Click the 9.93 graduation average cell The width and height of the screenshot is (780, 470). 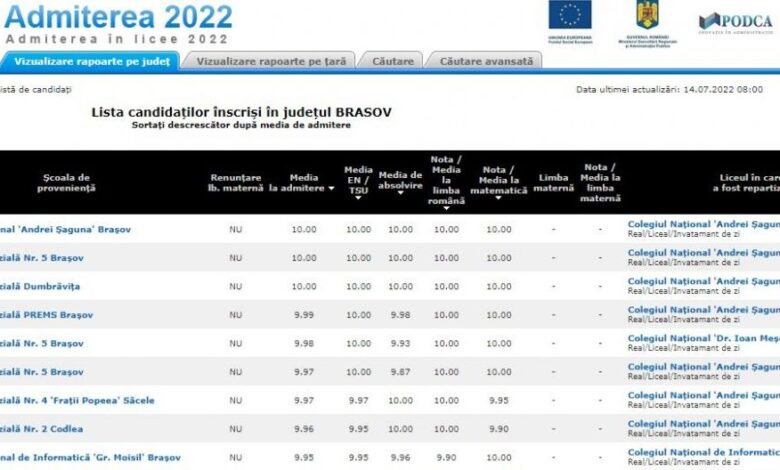400,343
